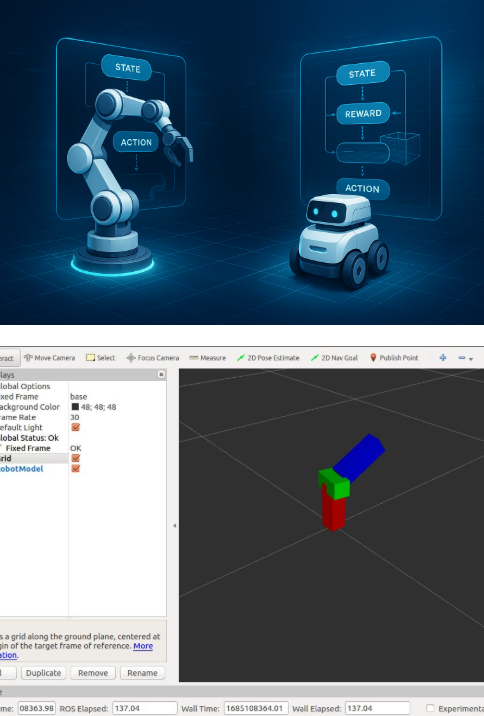
Task: Pick the Measure tool
Action: [208, 358]
